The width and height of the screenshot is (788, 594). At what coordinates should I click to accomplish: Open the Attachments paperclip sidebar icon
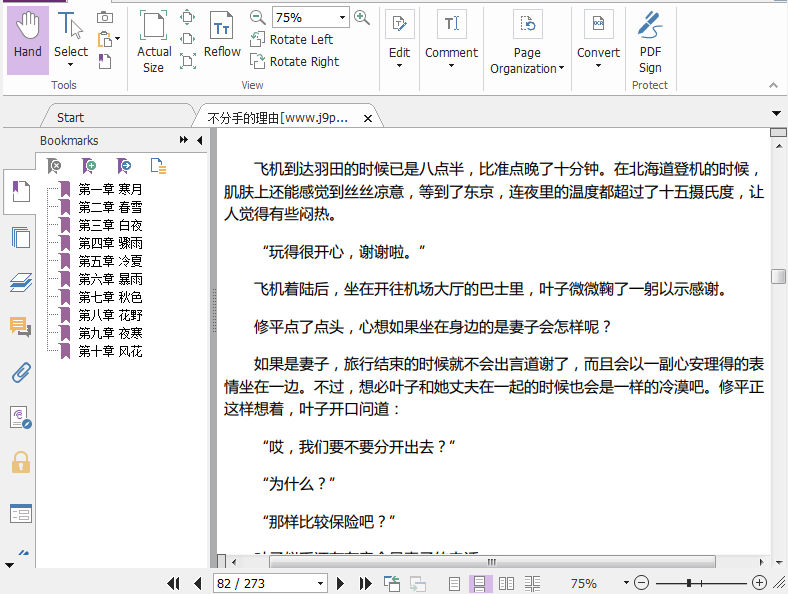point(21,372)
